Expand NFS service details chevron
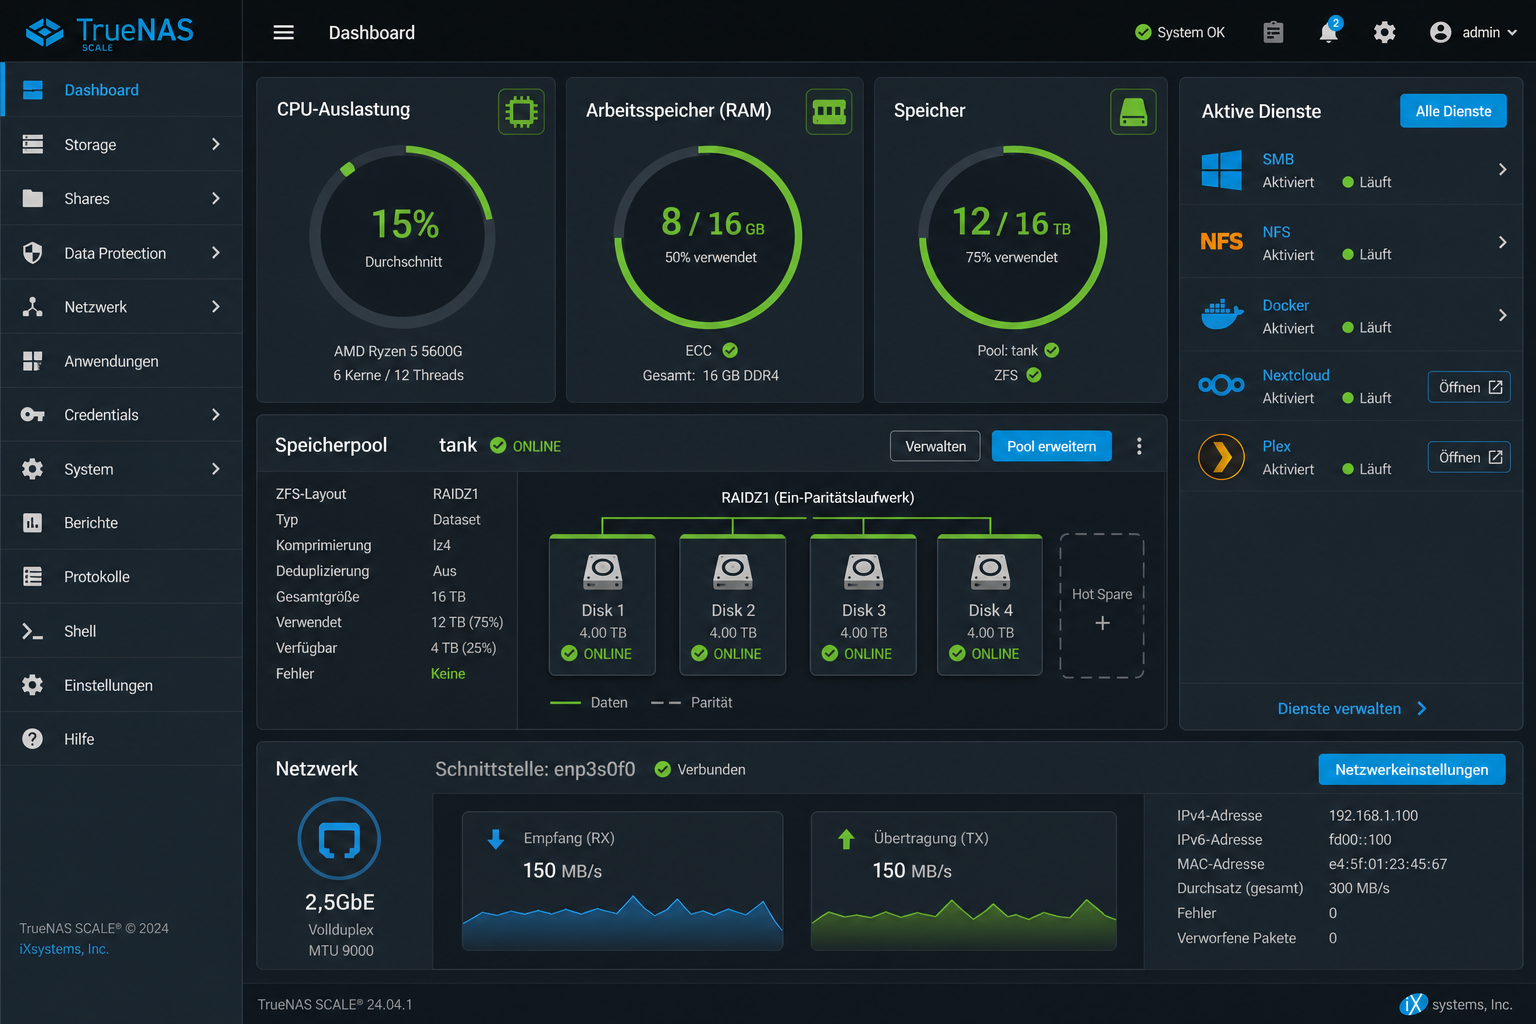This screenshot has height=1024, width=1536. pyautogui.click(x=1502, y=242)
